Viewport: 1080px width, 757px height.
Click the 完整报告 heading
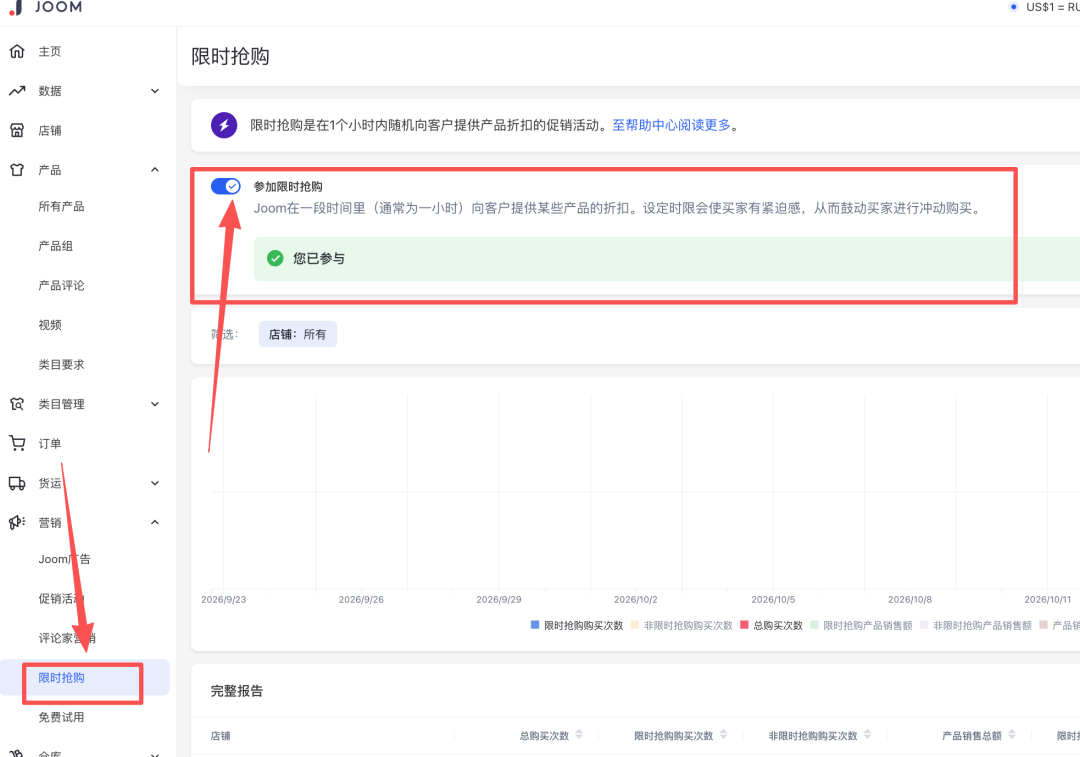(x=237, y=691)
